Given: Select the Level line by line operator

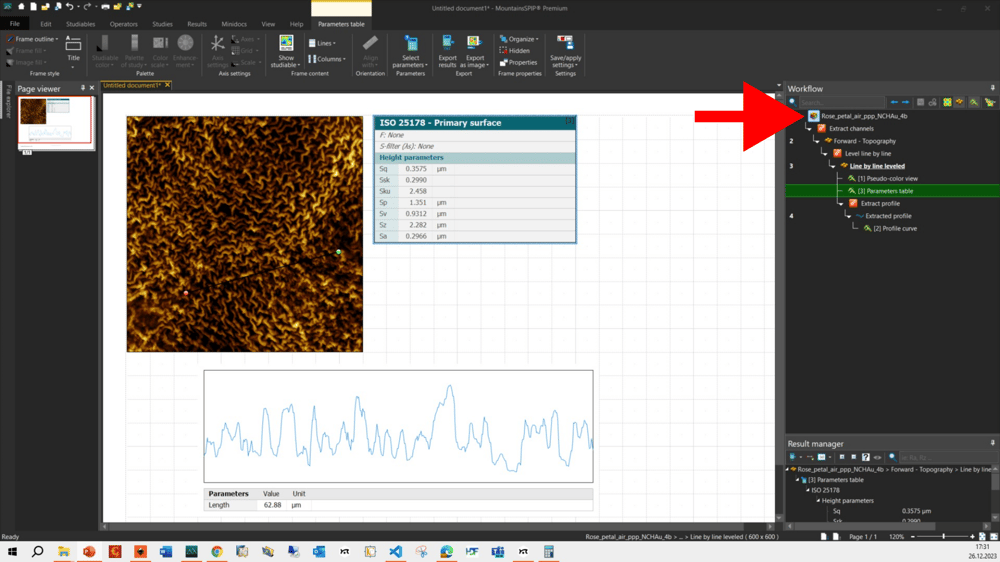Looking at the screenshot, I should coord(867,154).
